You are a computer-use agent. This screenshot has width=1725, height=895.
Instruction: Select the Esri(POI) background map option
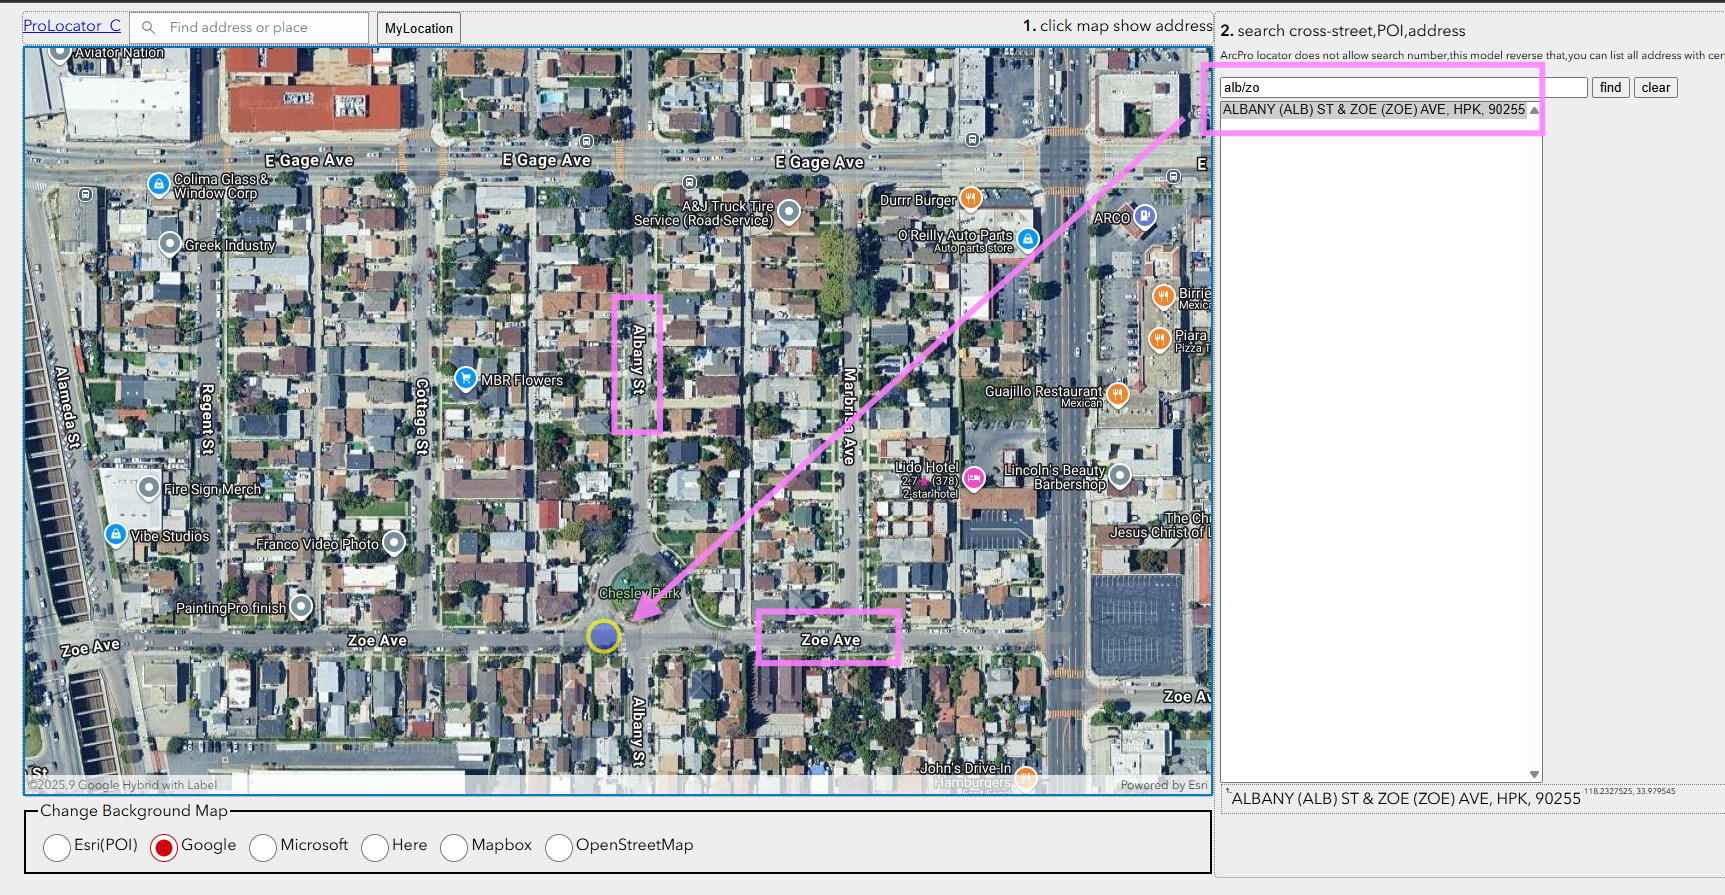57,847
